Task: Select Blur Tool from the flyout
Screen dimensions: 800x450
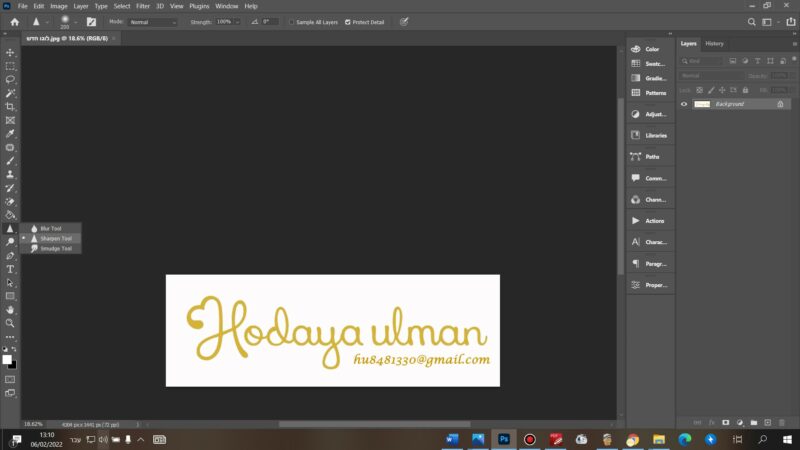Action: pyautogui.click(x=51, y=229)
